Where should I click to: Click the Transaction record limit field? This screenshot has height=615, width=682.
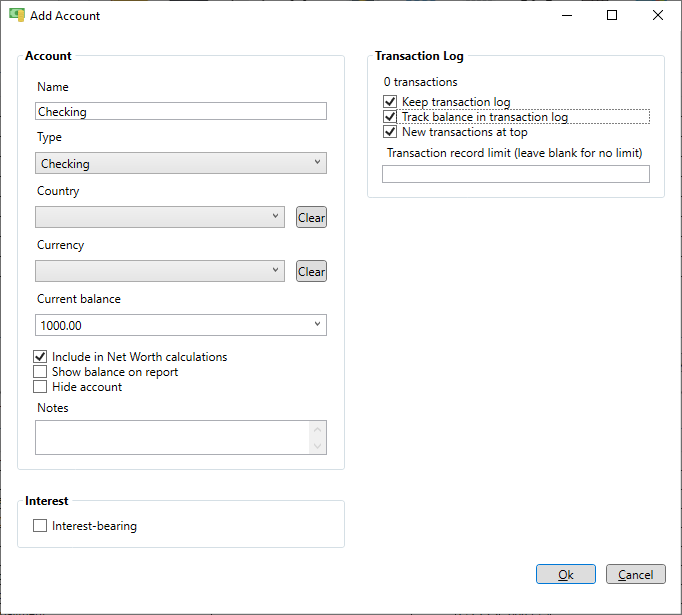pos(516,174)
